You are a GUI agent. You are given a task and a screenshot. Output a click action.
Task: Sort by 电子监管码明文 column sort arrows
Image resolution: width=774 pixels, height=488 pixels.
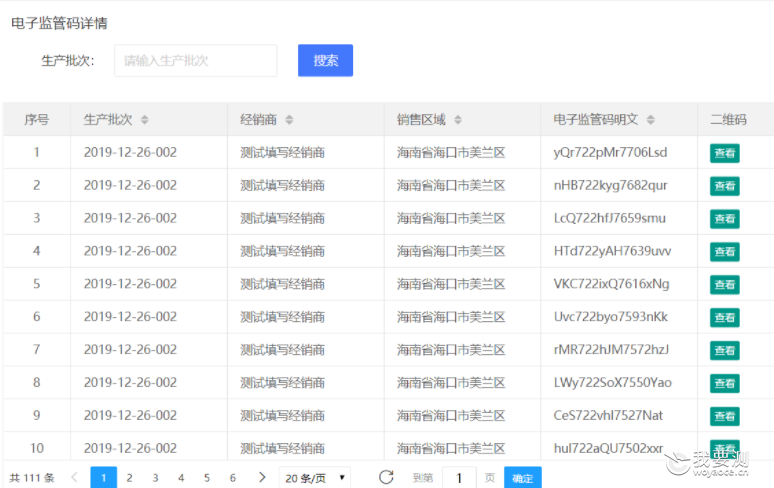coord(651,119)
